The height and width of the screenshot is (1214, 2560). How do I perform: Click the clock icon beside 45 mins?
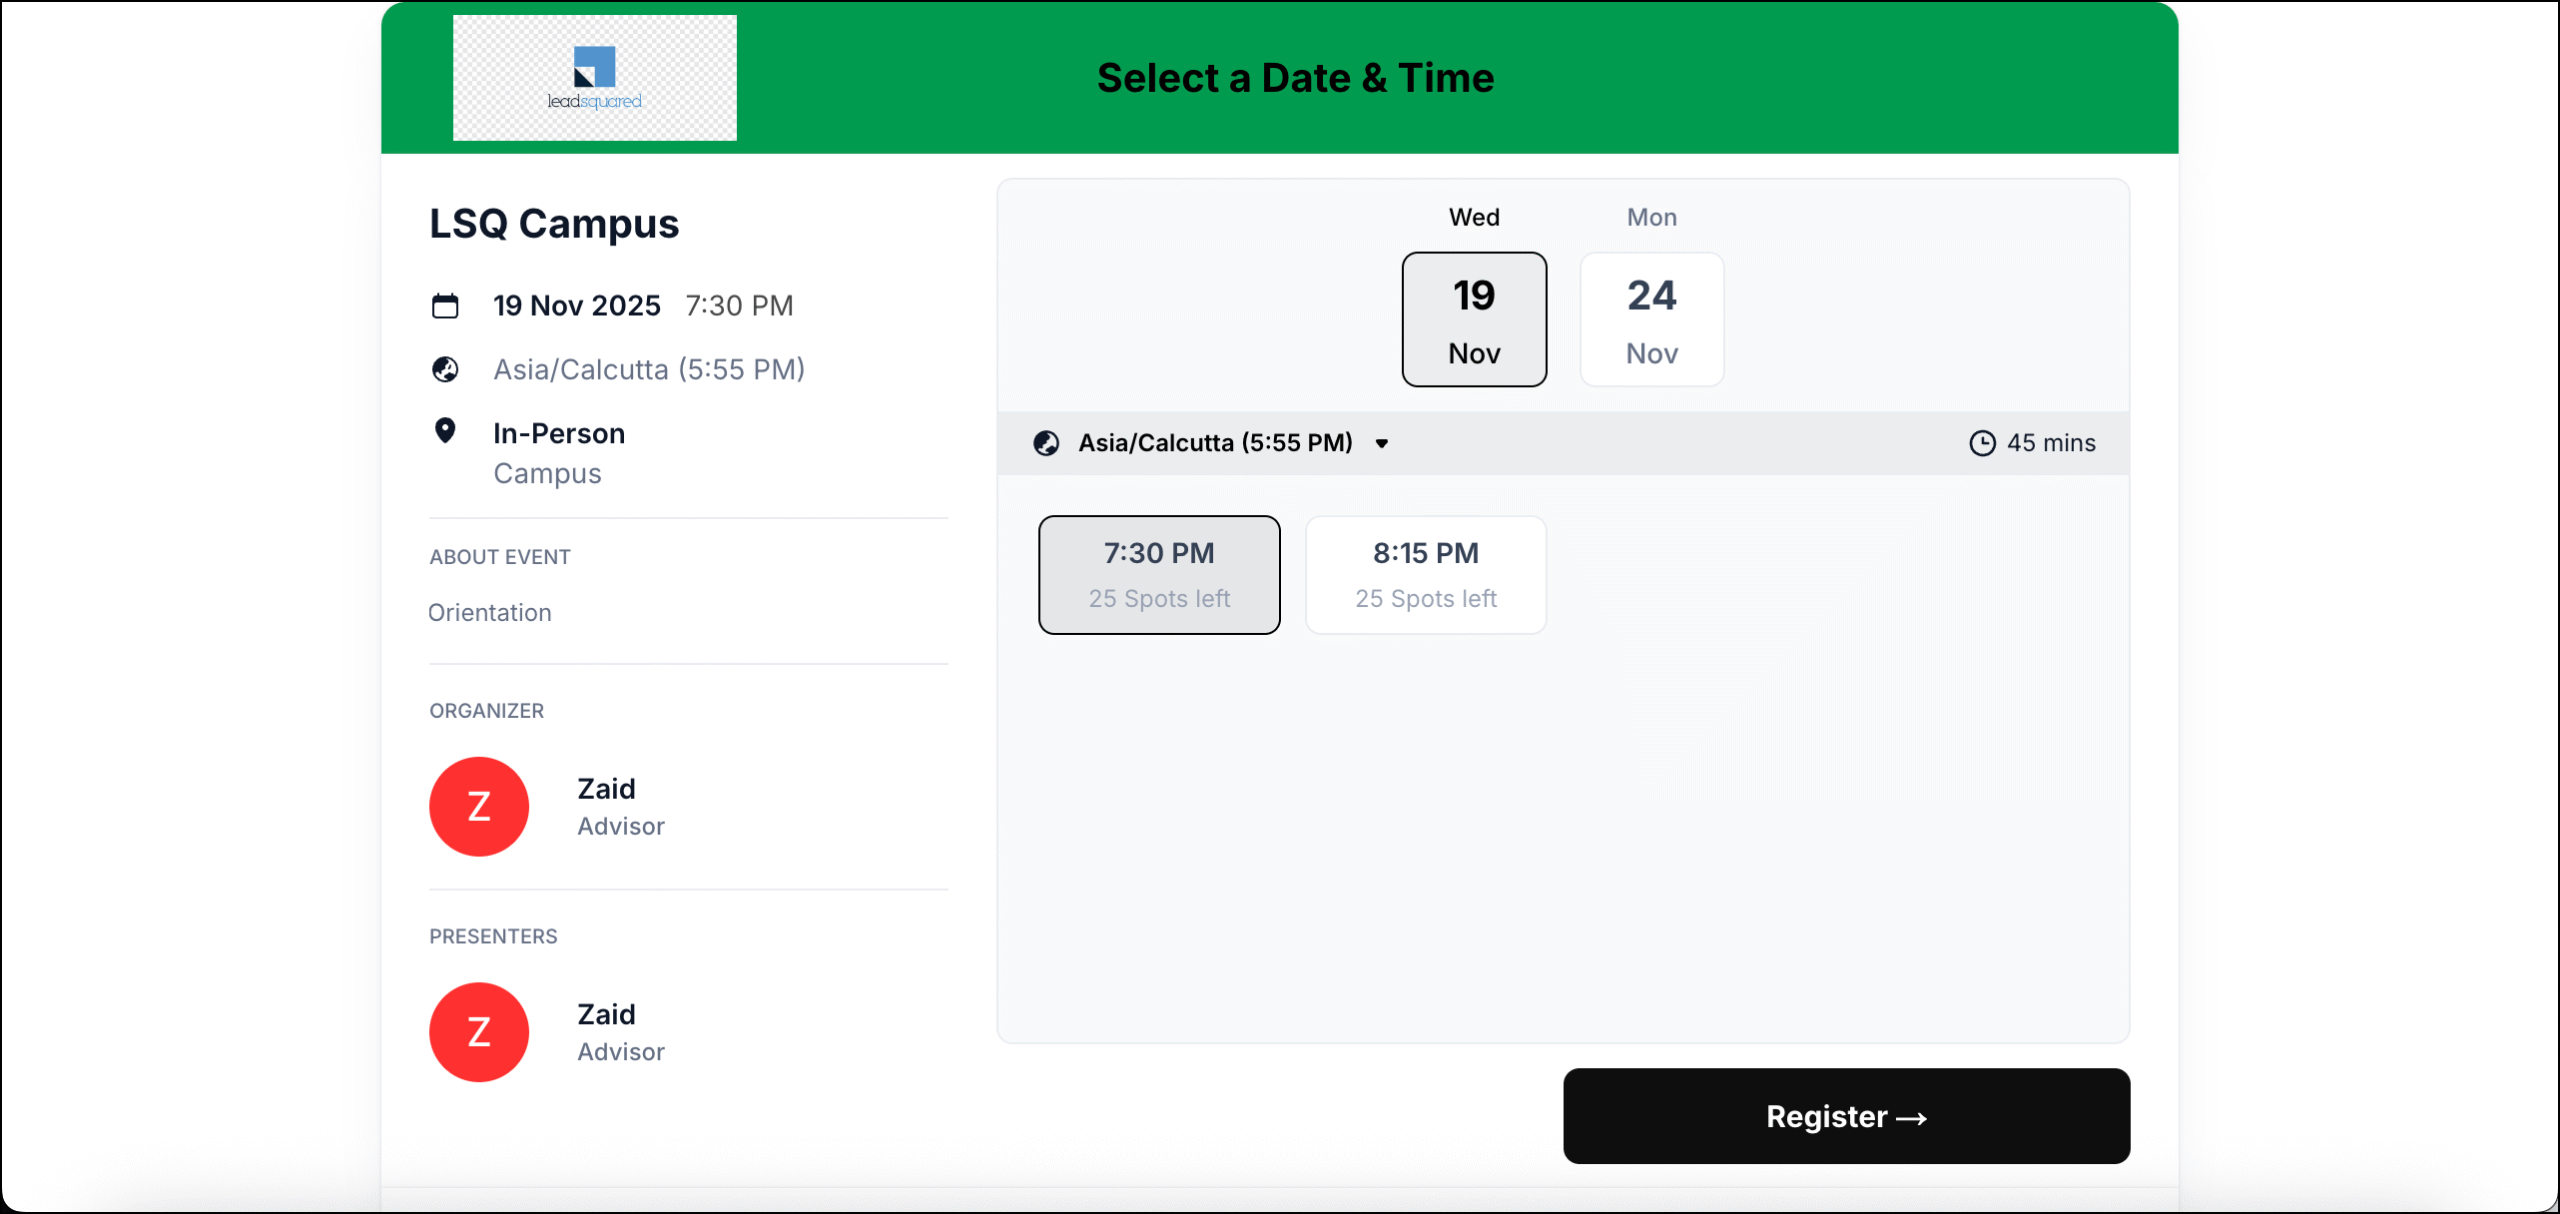pyautogui.click(x=1984, y=443)
